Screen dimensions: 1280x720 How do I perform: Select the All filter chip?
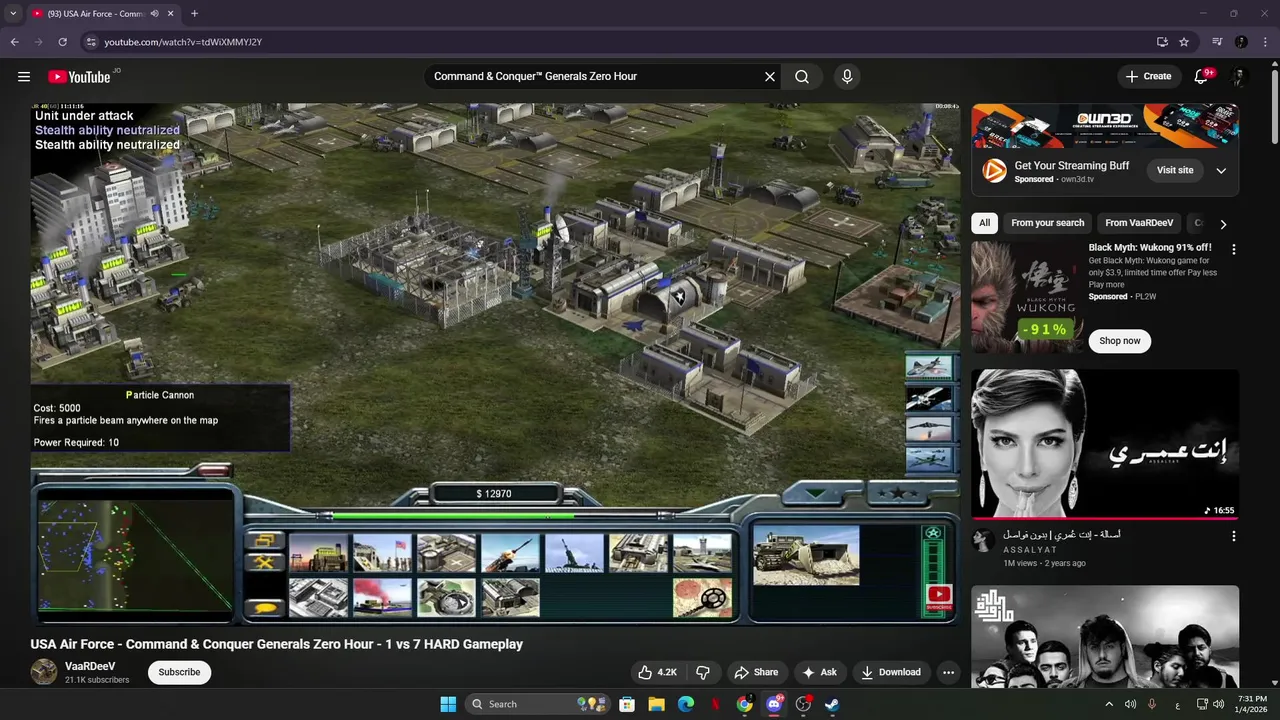coord(985,223)
